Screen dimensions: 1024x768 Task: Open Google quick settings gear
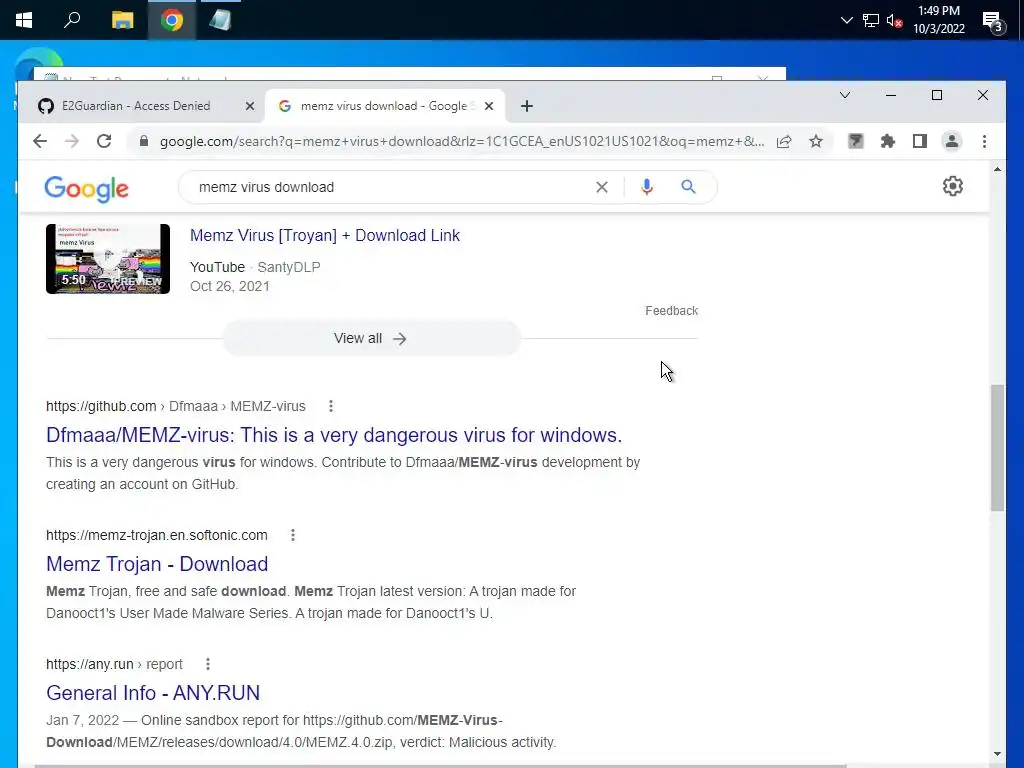(x=952, y=186)
